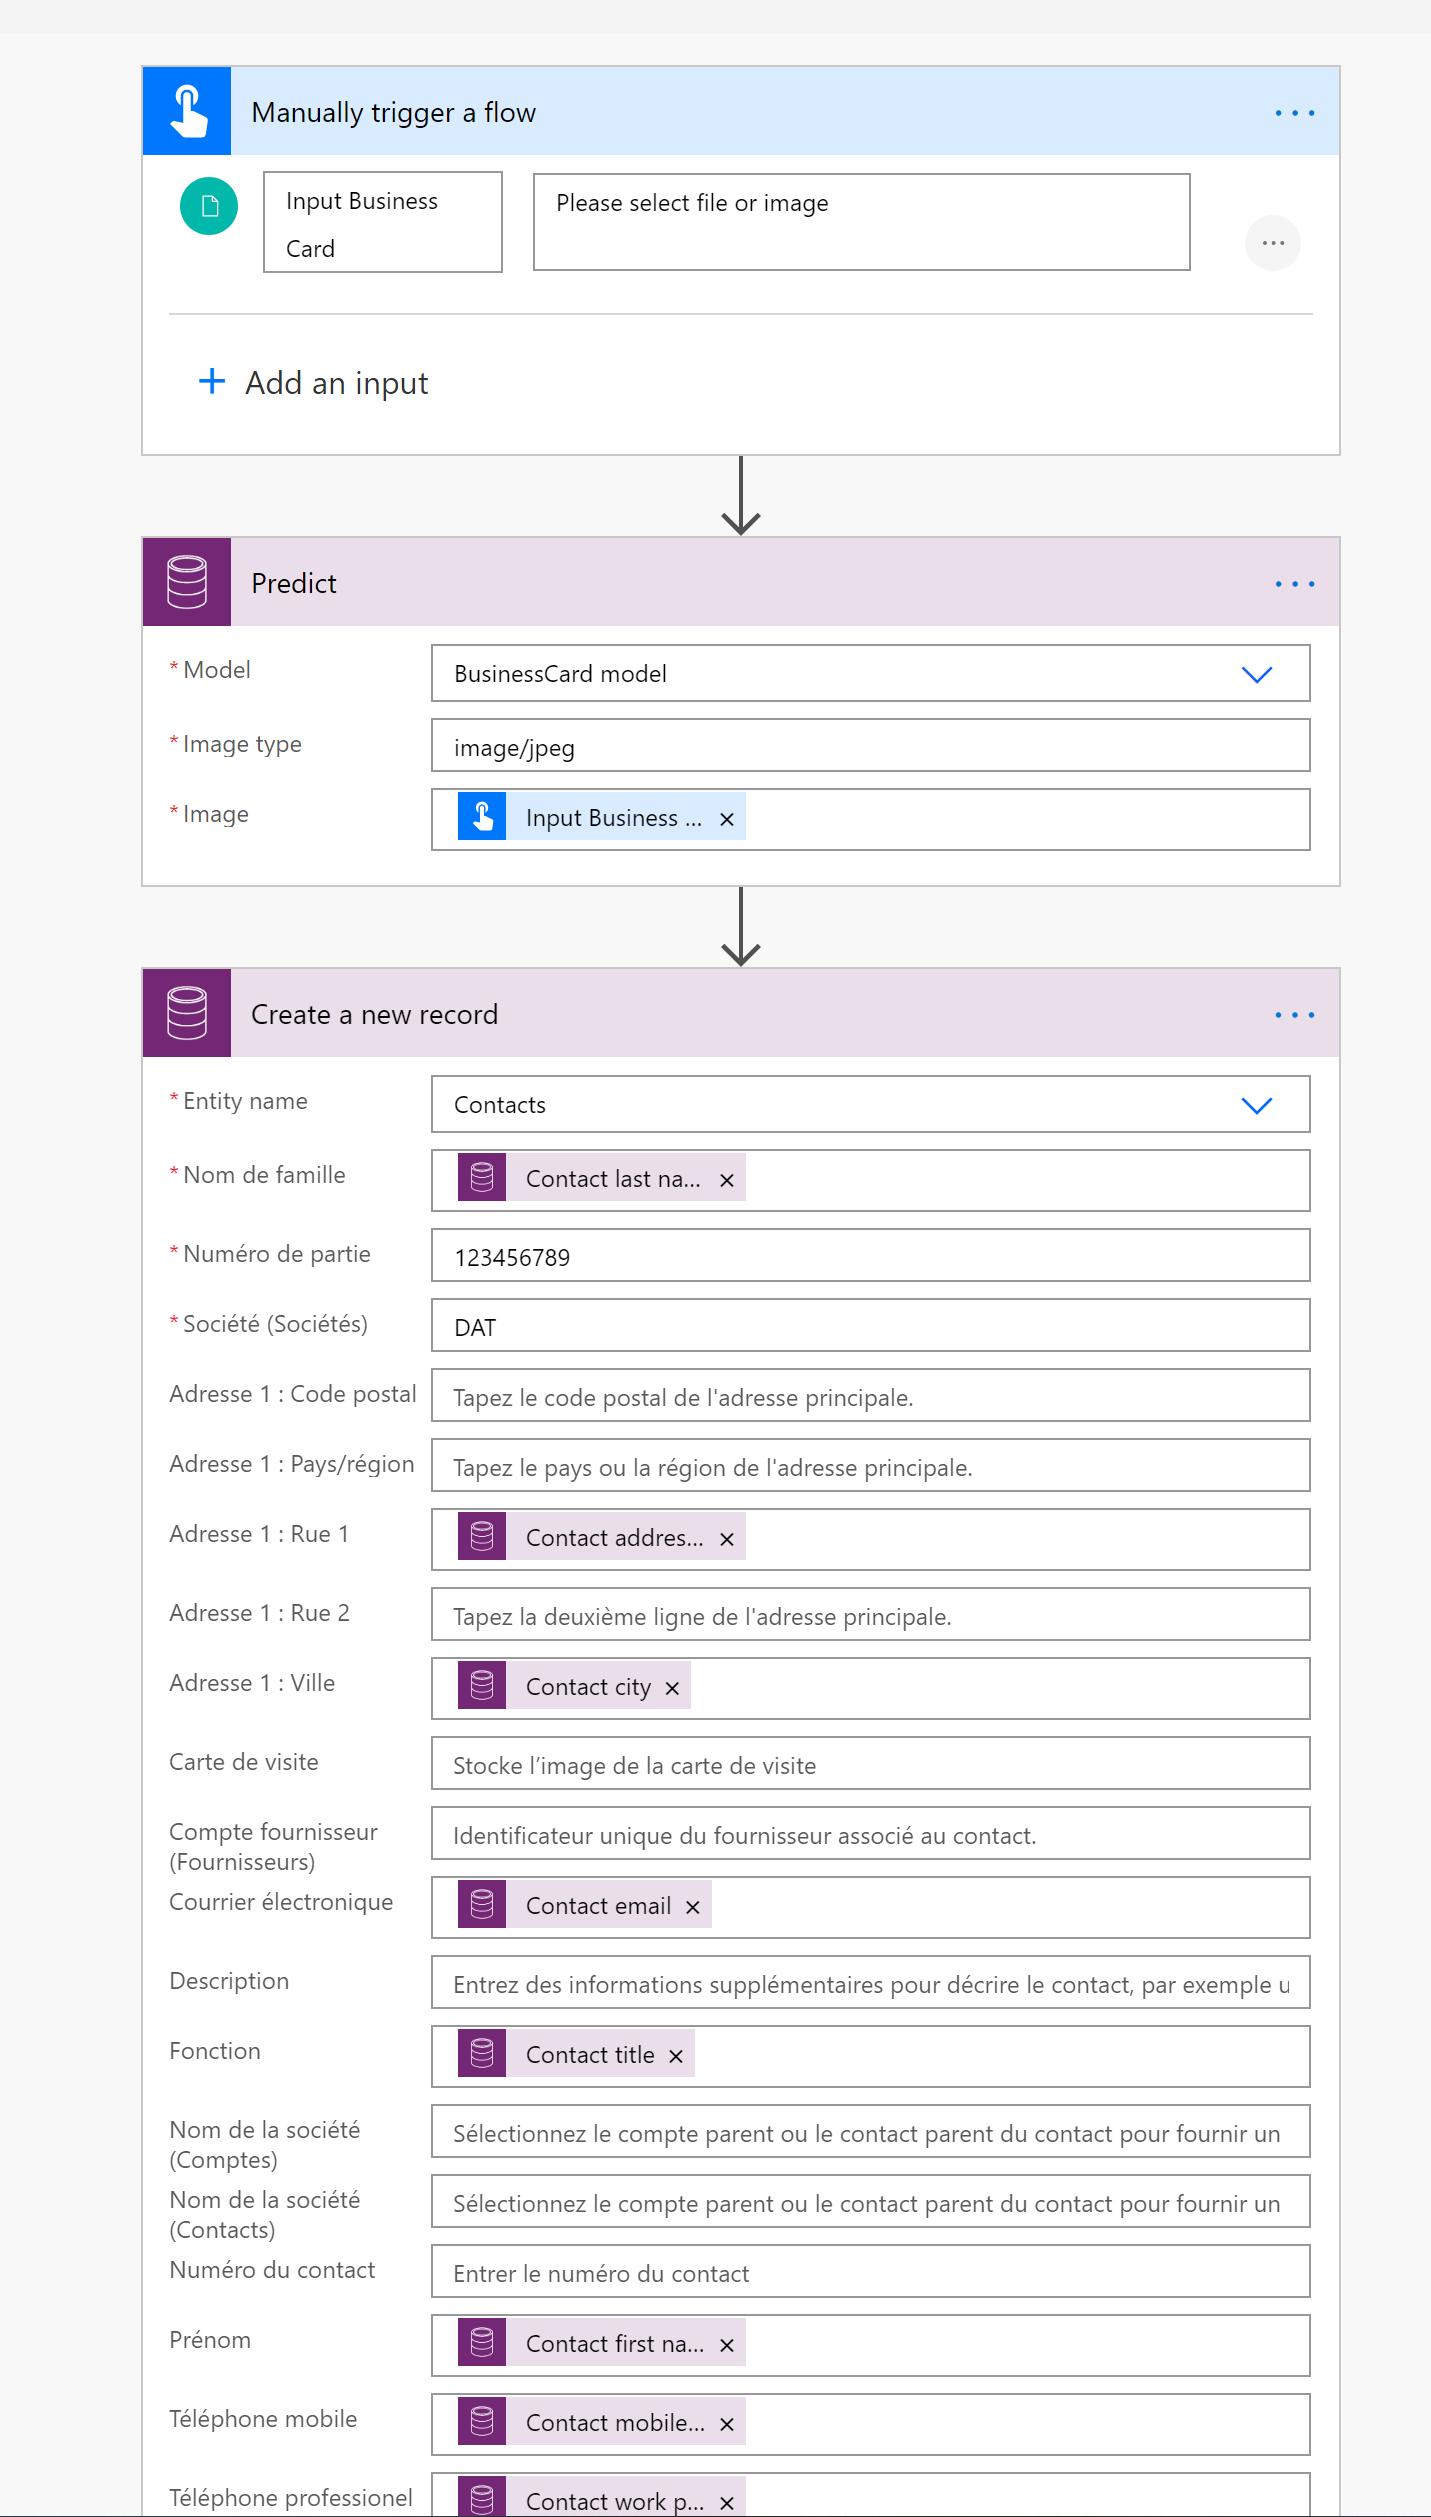The image size is (1431, 2517).
Task: Click the Nom de la société (Comptes) field
Action: 871,2131
